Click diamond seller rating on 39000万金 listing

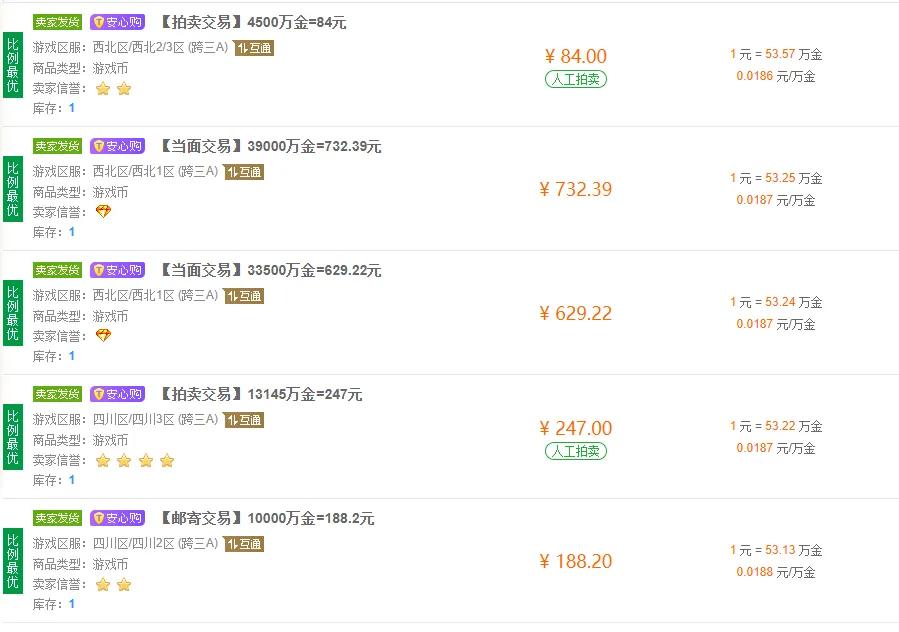(103, 212)
